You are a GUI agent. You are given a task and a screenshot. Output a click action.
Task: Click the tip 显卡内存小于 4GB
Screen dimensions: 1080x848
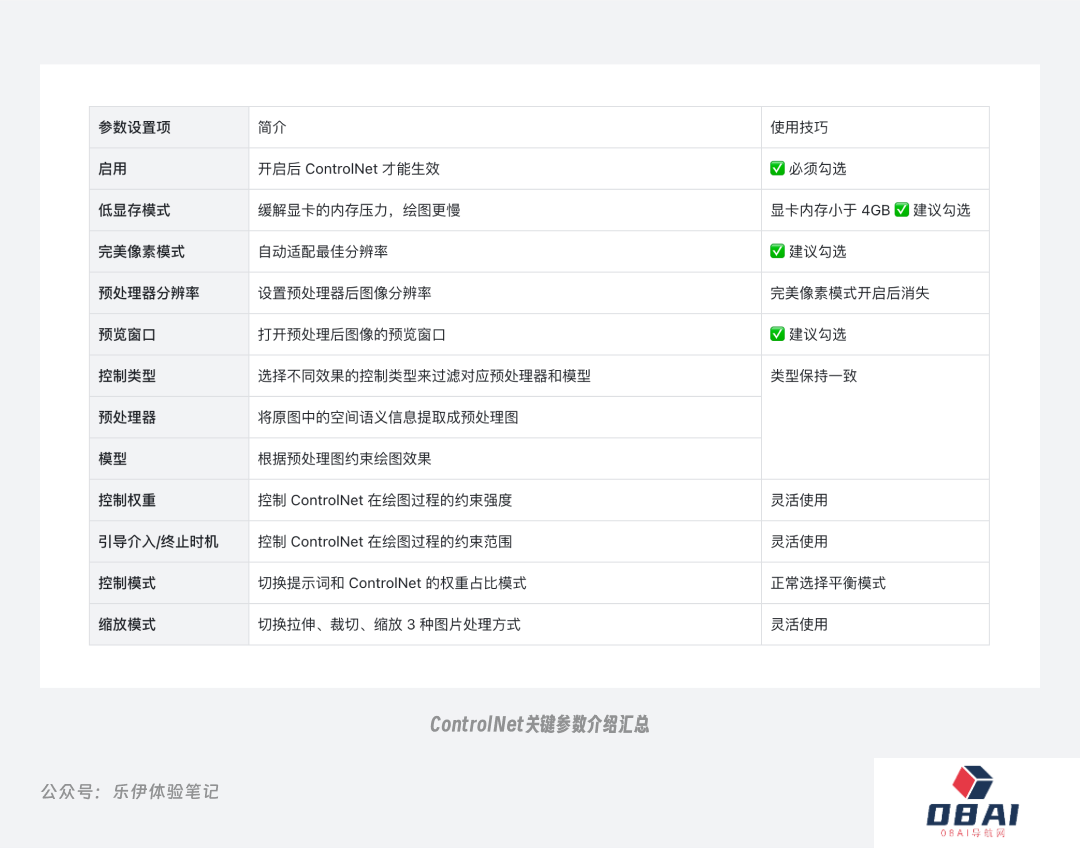pos(830,210)
